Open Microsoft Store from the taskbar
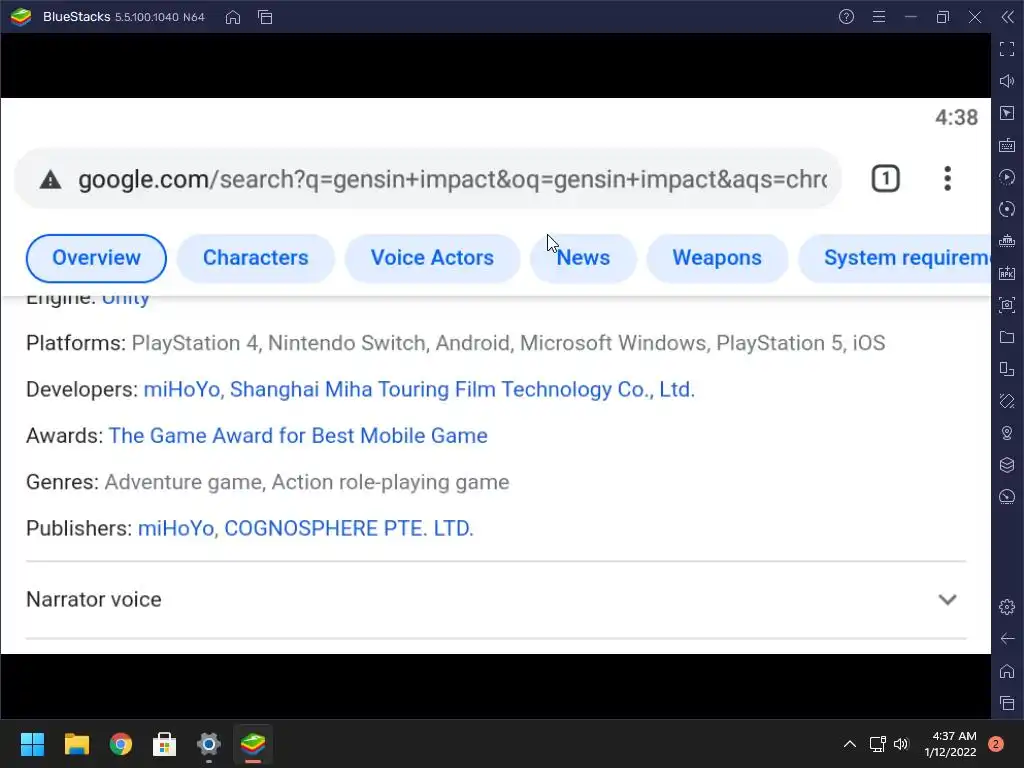Screen dimensions: 1024x768 165,744
